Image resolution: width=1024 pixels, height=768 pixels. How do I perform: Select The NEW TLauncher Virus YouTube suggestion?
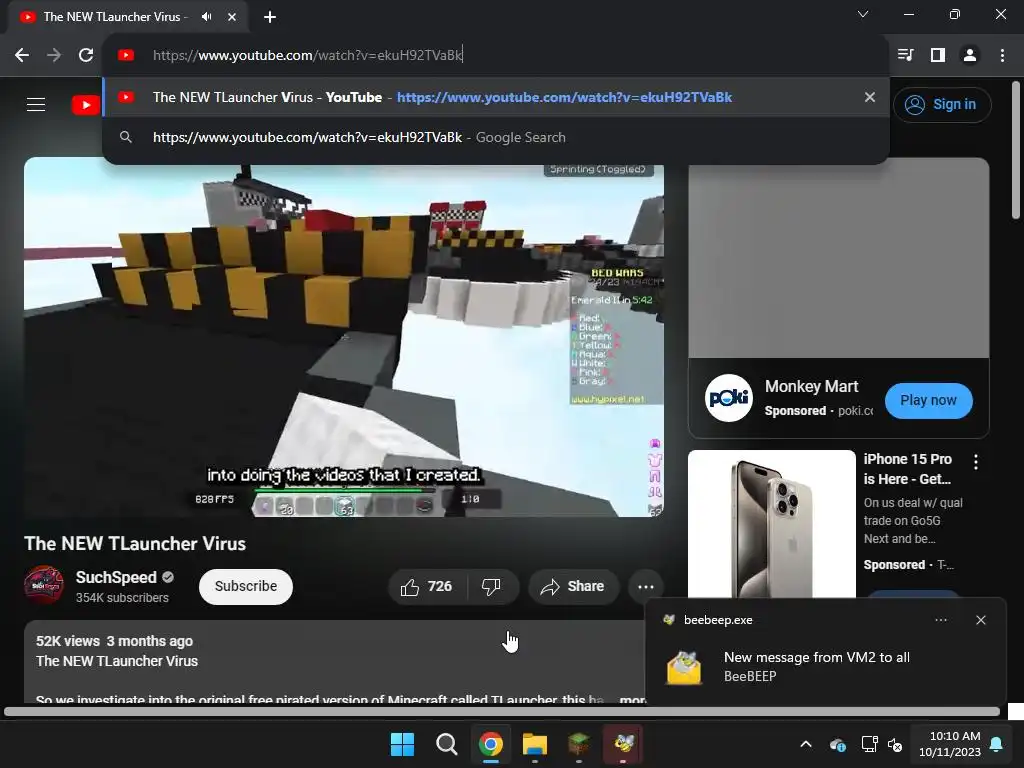[x=496, y=97]
